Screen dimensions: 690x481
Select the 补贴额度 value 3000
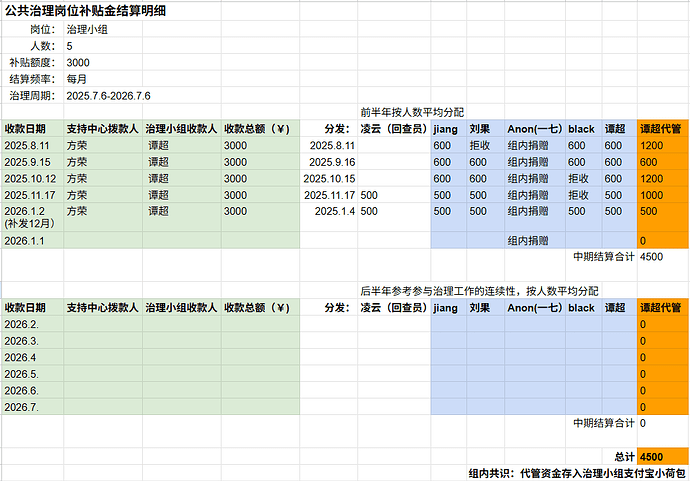[78, 62]
